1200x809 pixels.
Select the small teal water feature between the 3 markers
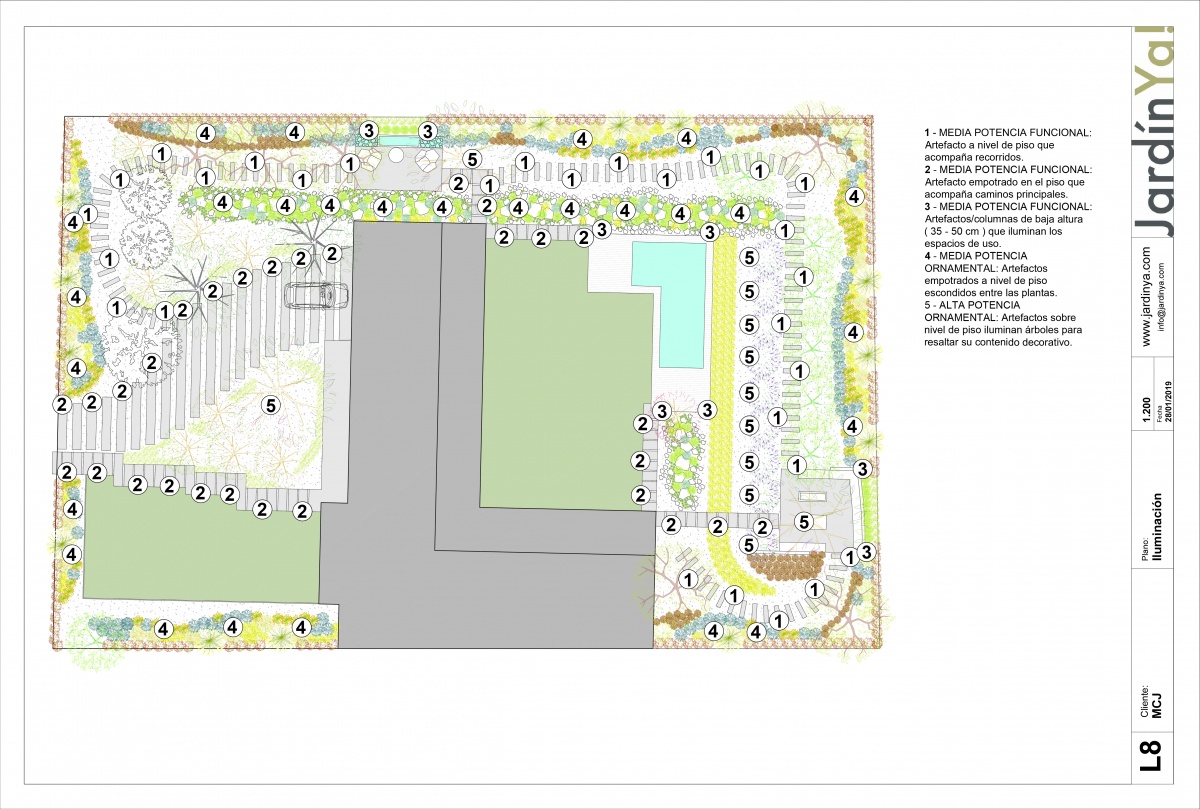(398, 141)
